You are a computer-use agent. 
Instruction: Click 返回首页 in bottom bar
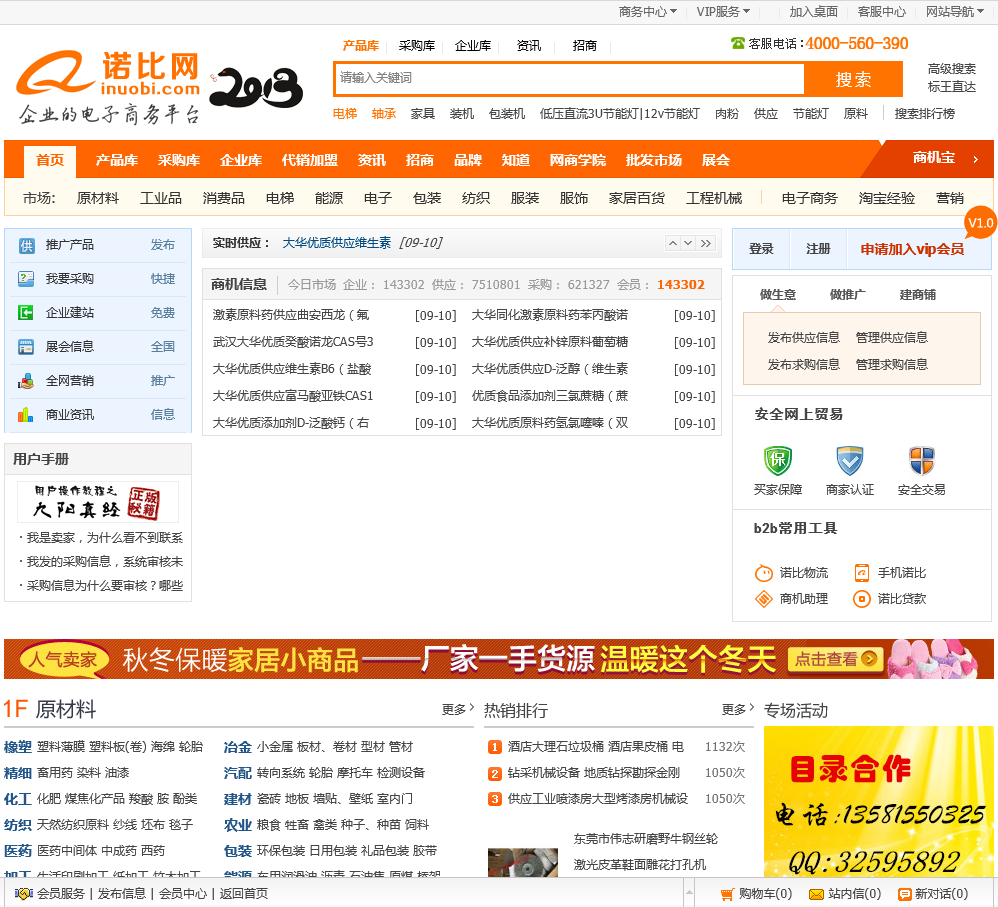point(244,894)
